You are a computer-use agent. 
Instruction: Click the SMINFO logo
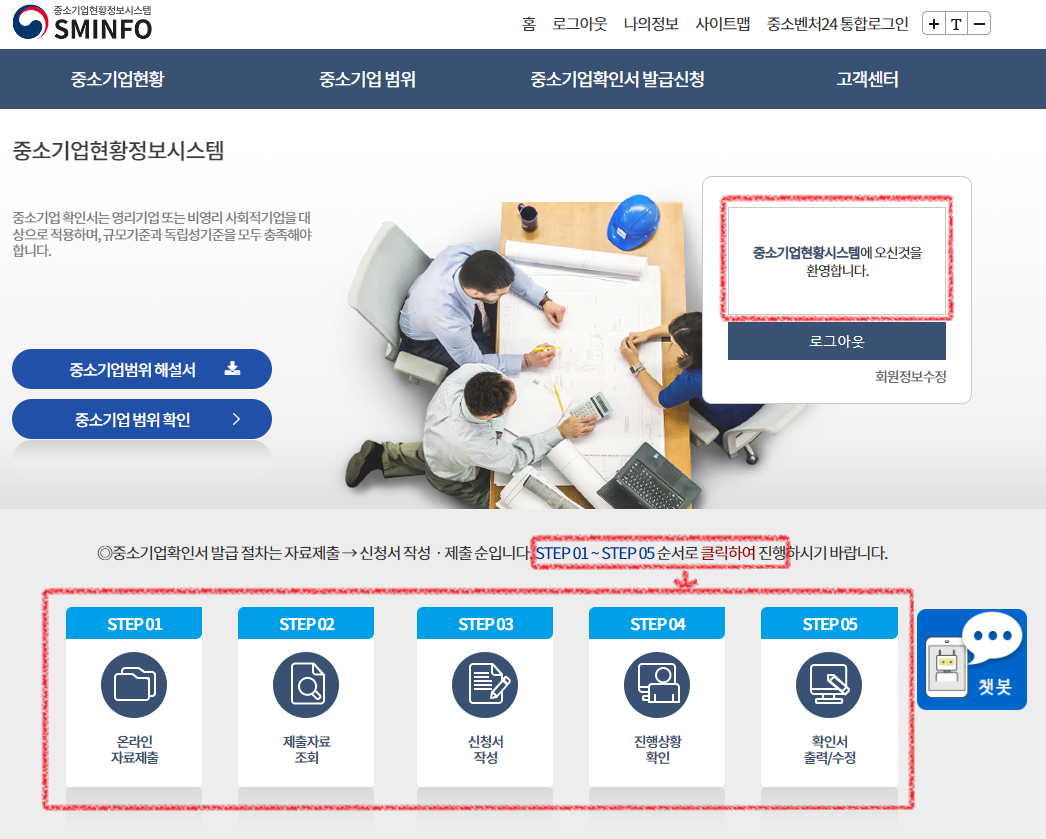[83, 23]
